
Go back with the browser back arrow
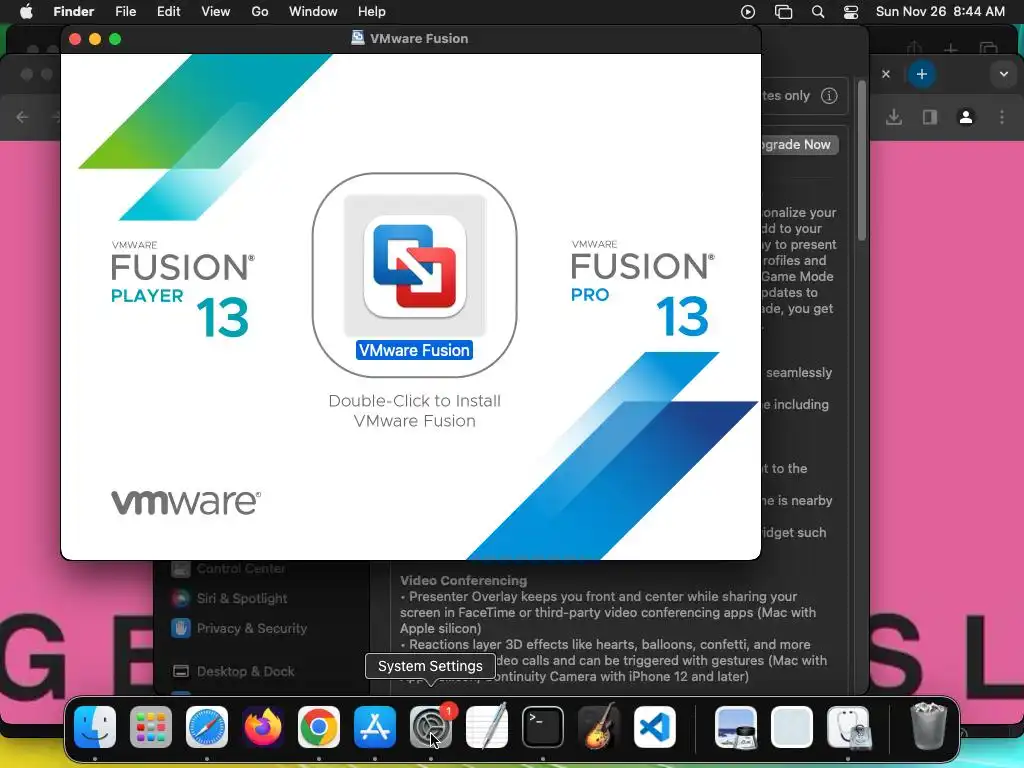(22, 117)
